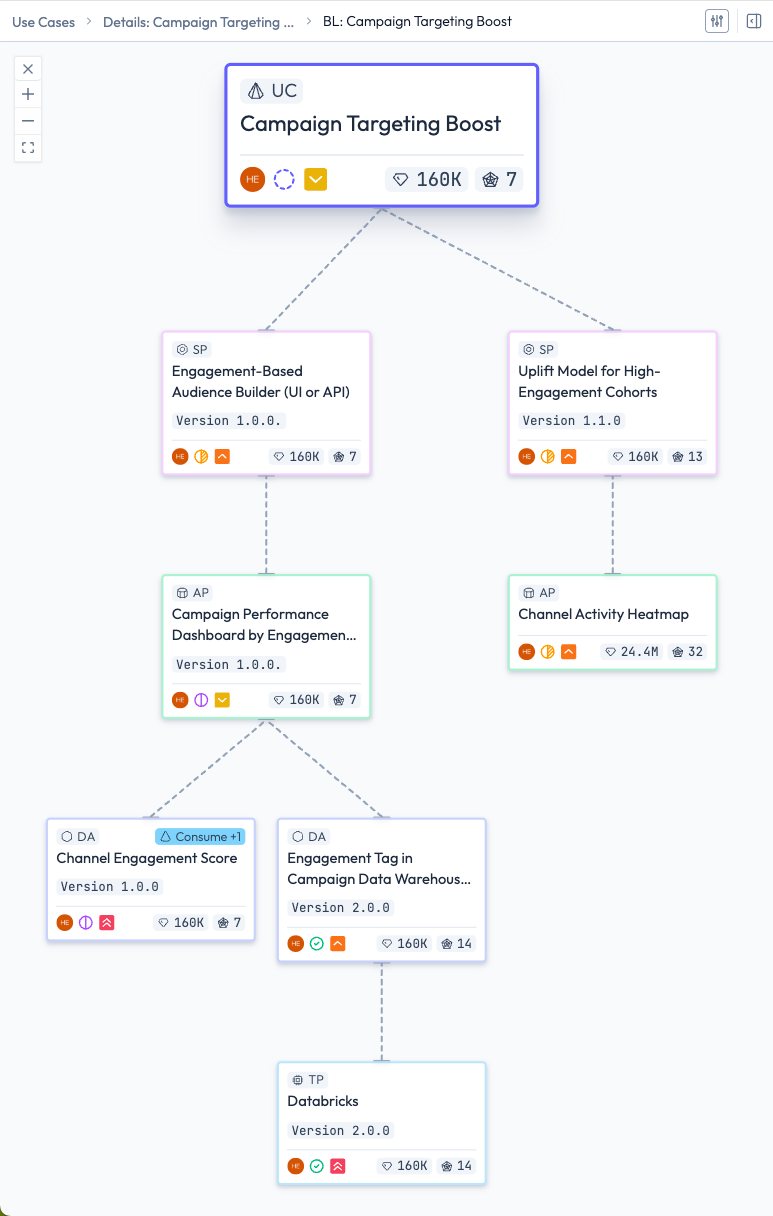773x1216 pixels.
Task: Toggle the pink chevron on Channel Engagement Score
Action: coord(107,922)
